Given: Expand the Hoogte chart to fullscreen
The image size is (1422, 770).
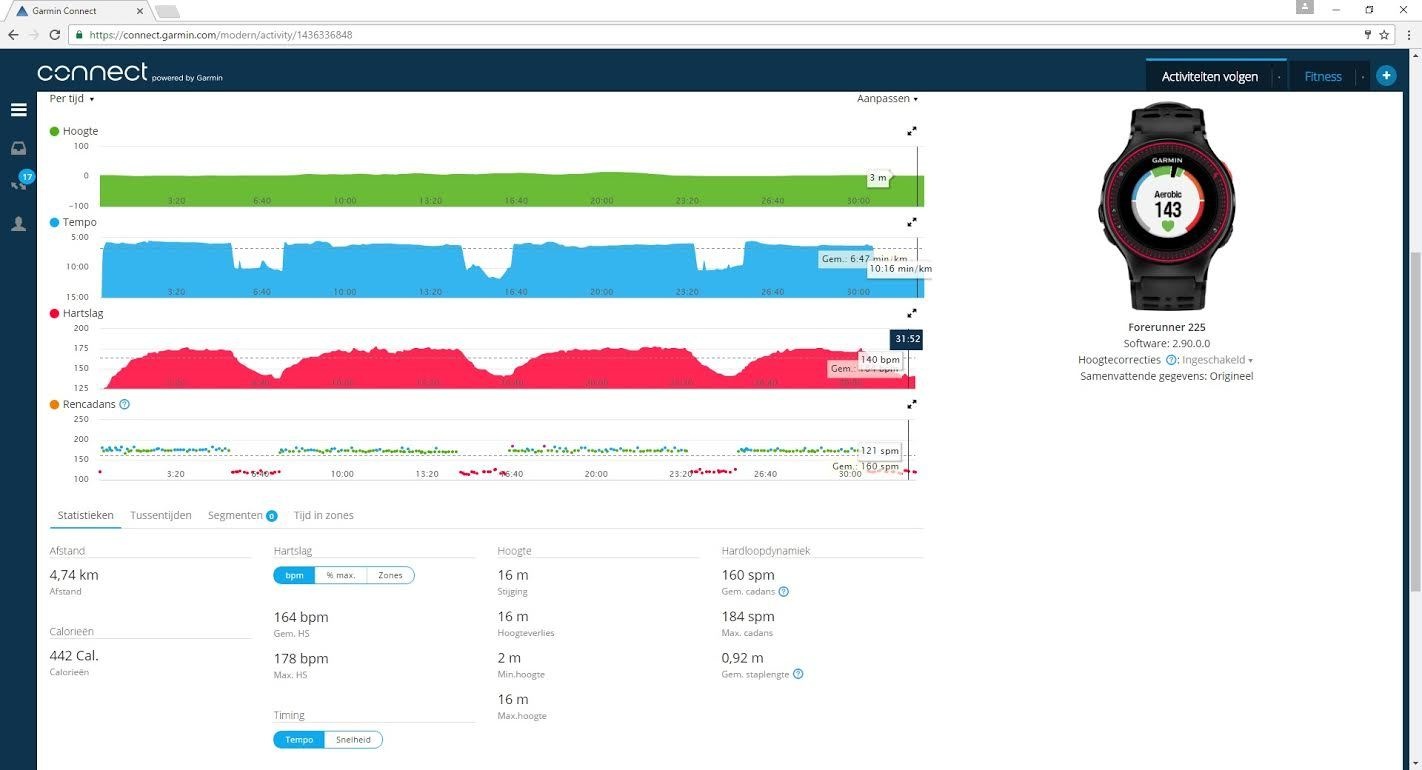Looking at the screenshot, I should (x=912, y=131).
